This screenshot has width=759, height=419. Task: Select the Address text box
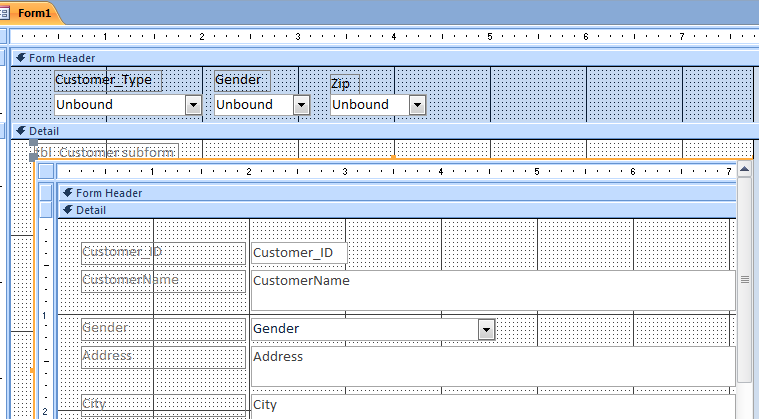[493, 366]
